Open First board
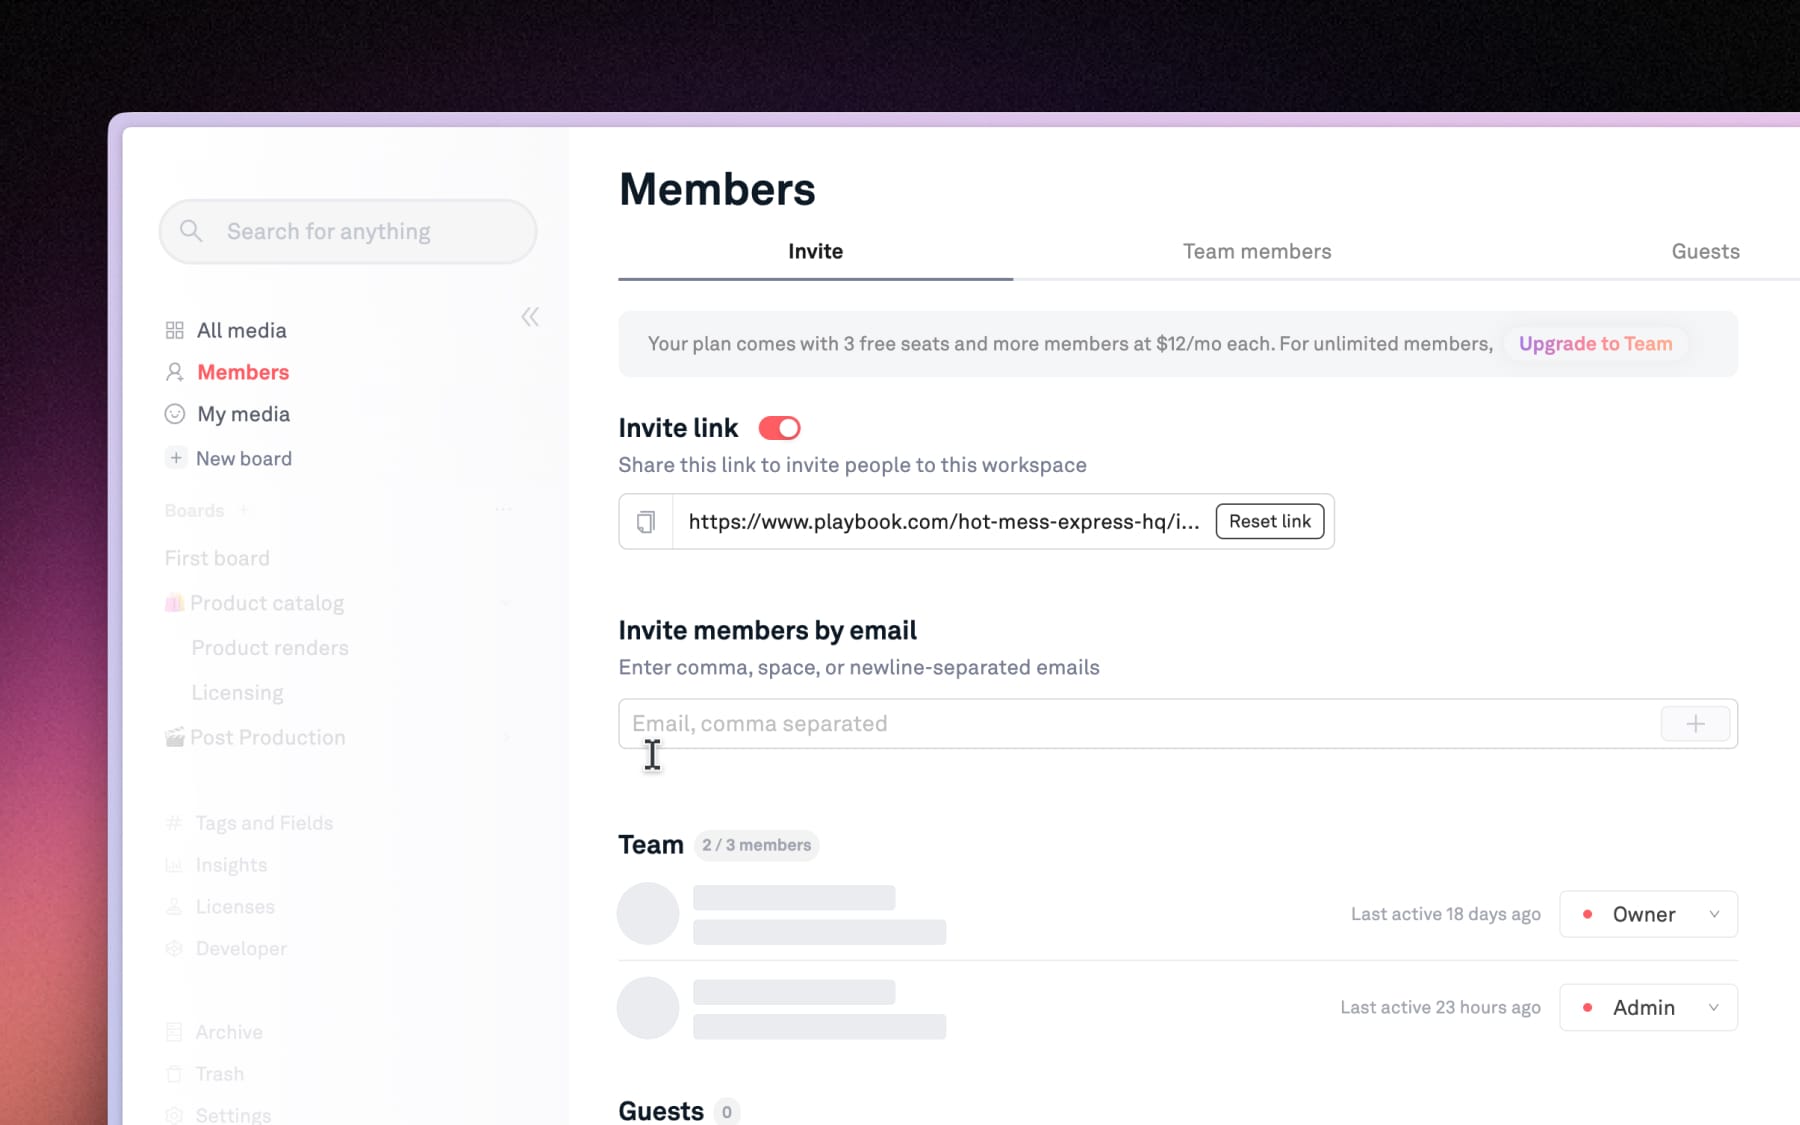Viewport: 1800px width, 1125px height. [217, 558]
